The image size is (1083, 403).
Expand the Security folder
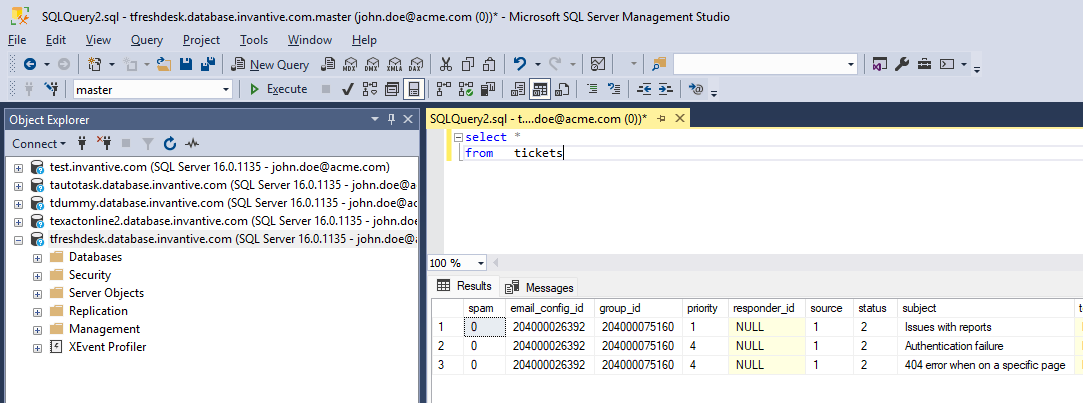tap(37, 275)
